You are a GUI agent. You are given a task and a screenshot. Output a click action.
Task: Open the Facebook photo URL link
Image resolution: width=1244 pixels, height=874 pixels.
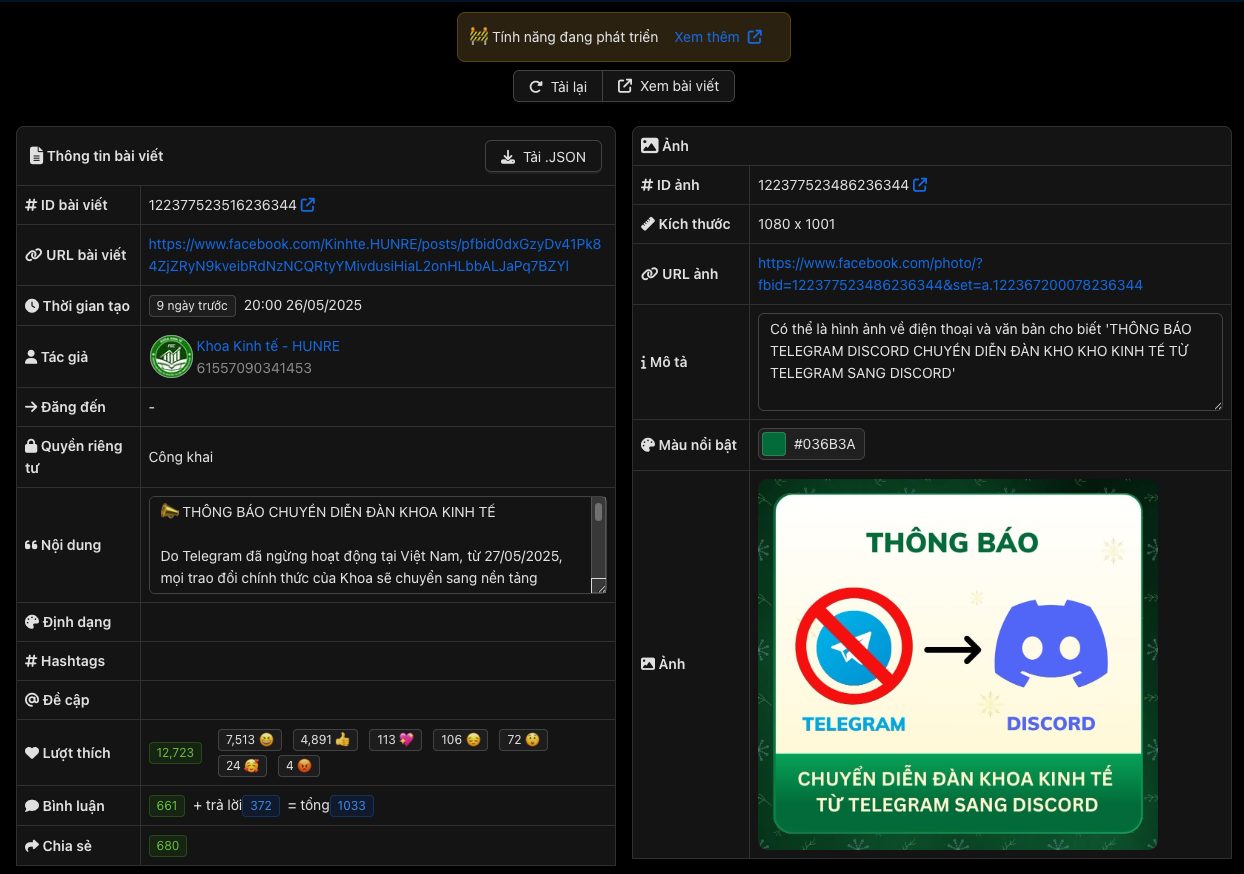click(x=950, y=274)
